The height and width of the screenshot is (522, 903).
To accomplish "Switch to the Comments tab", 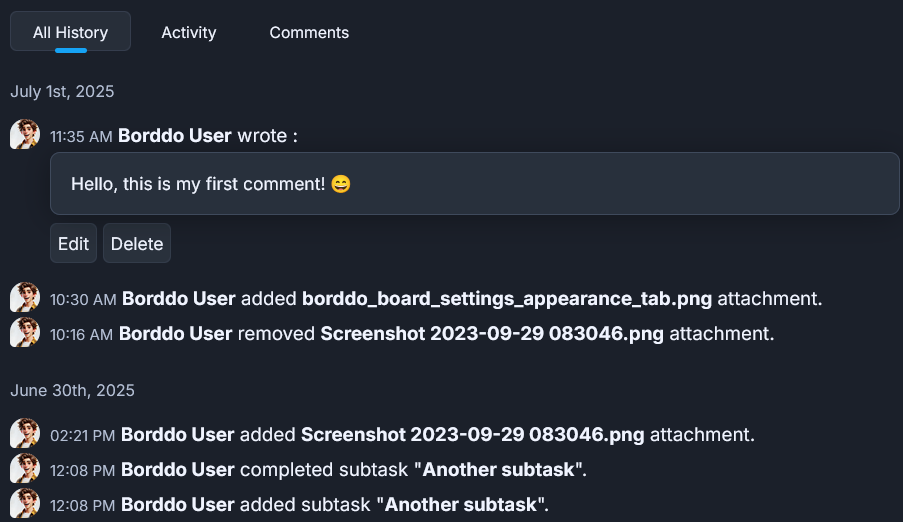I will click(x=309, y=32).
